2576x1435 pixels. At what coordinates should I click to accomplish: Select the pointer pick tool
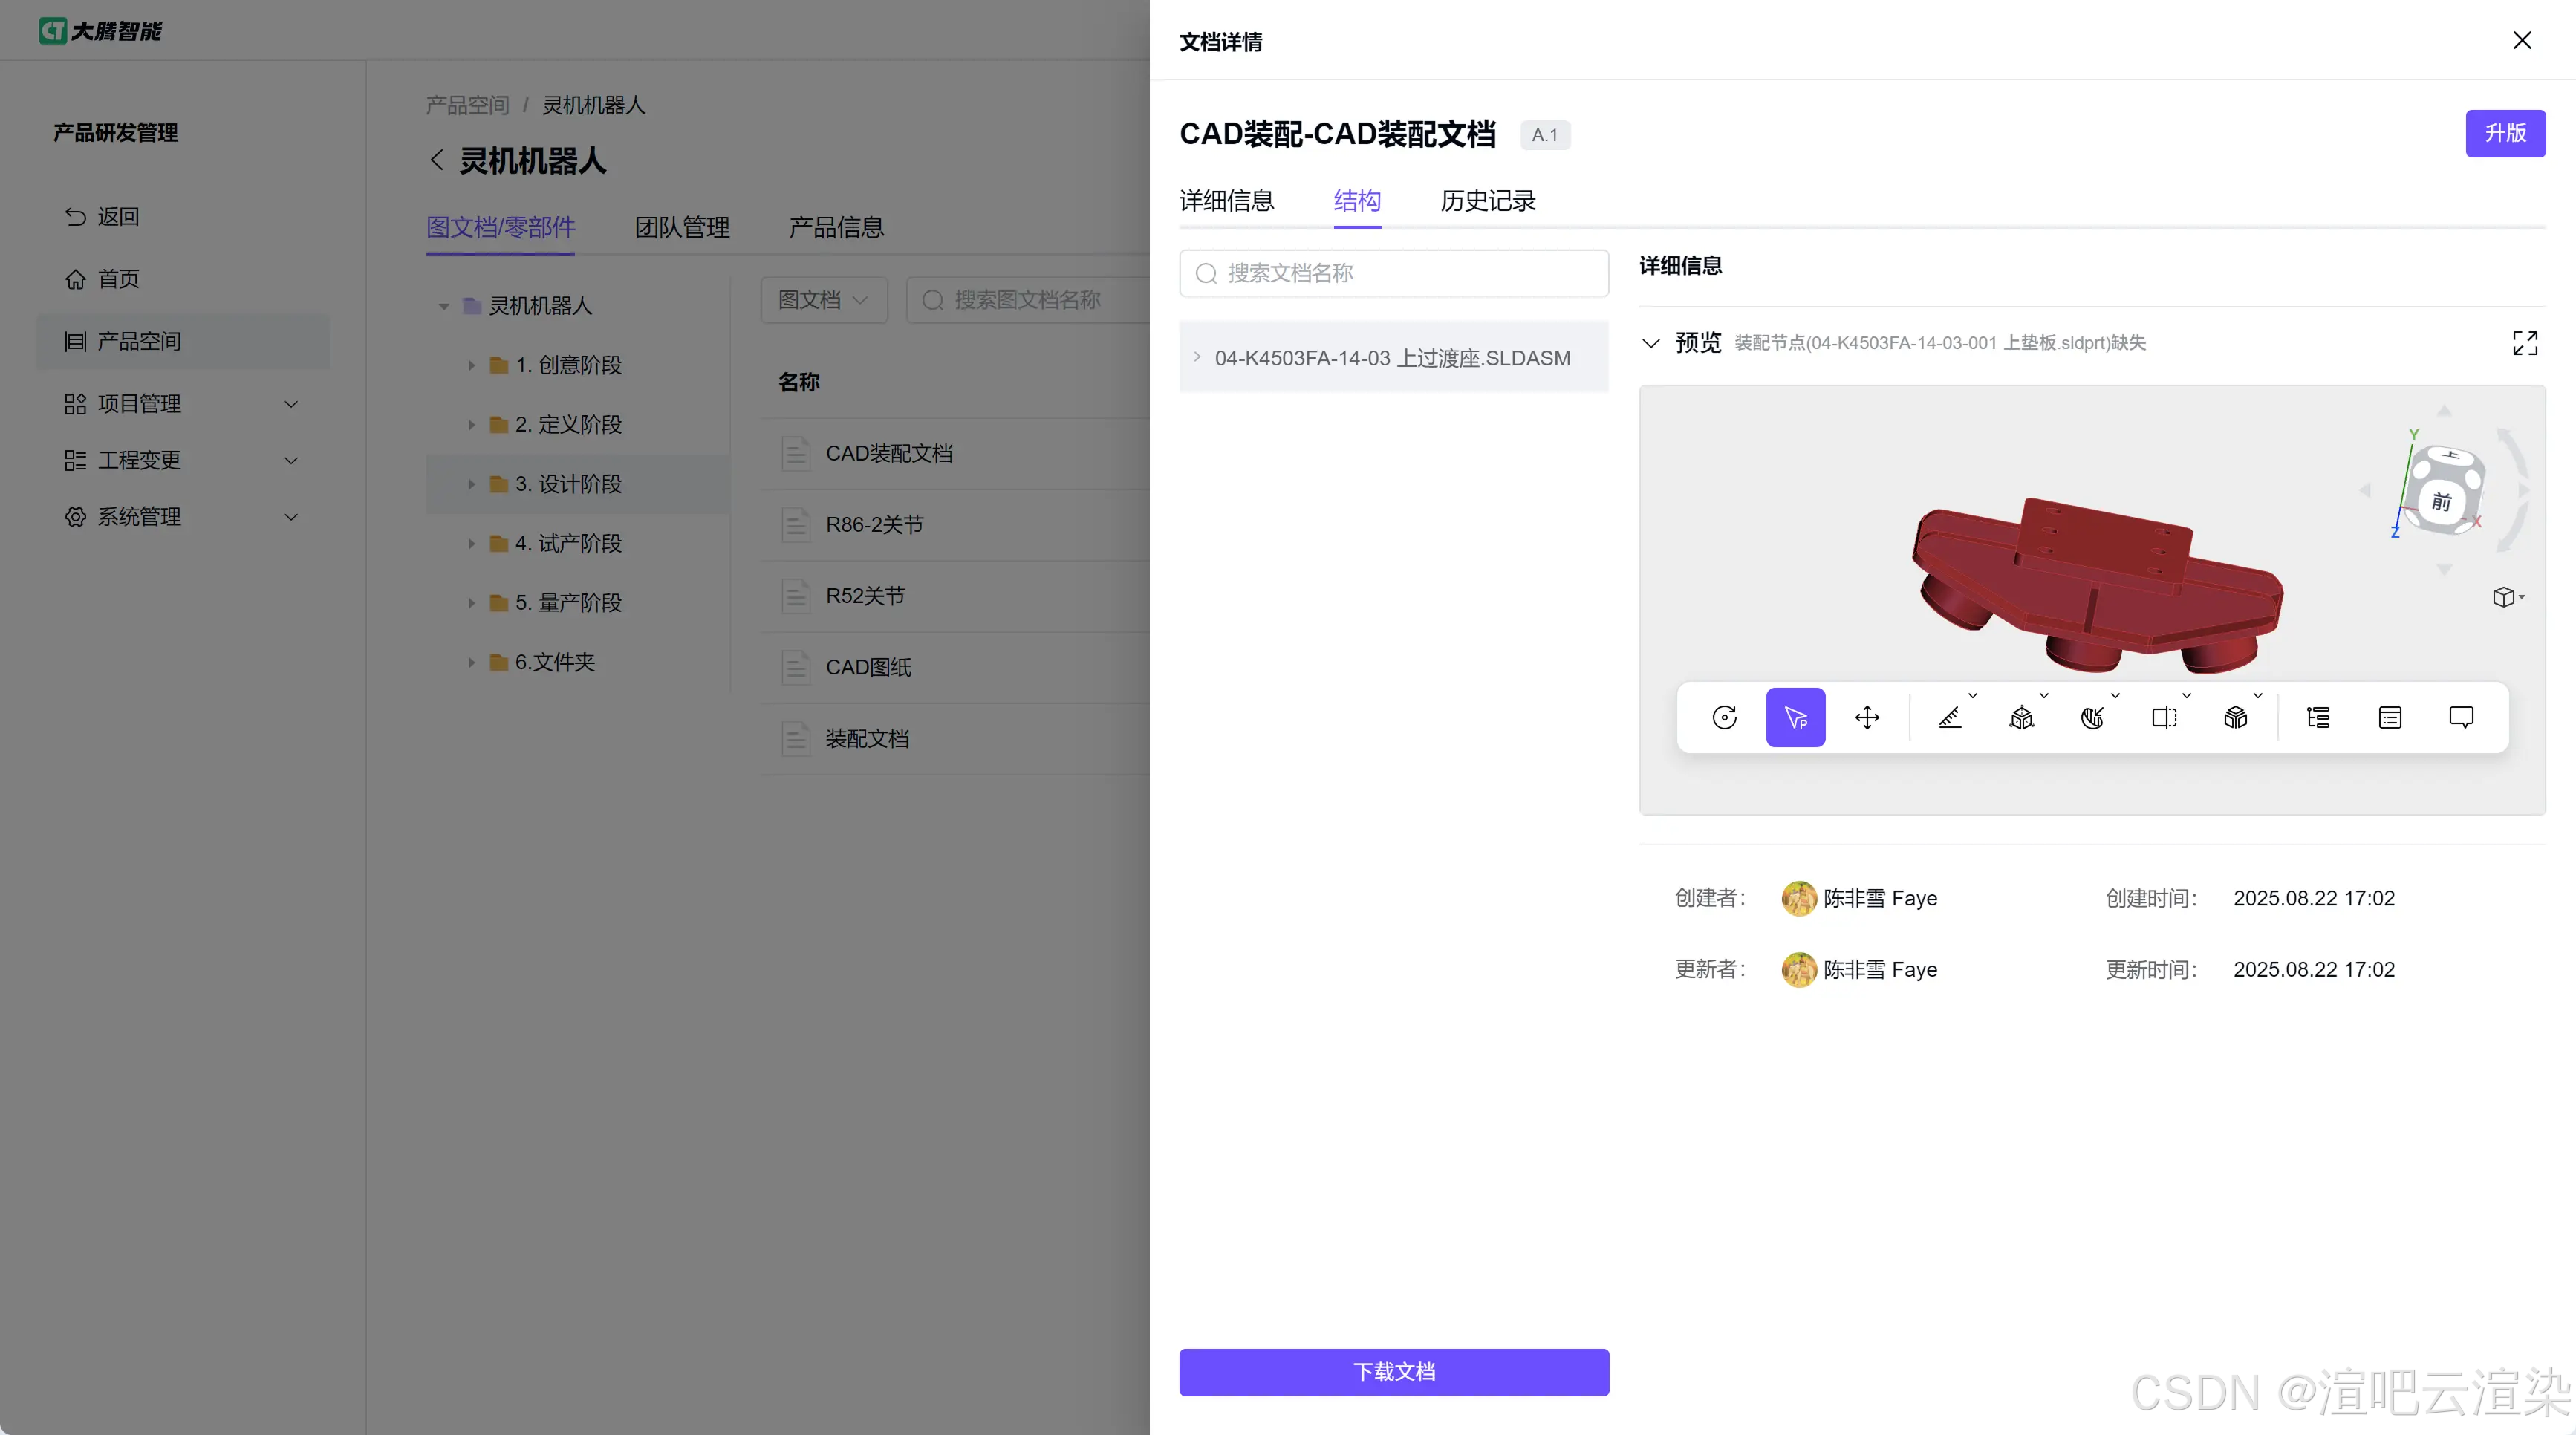1795,717
